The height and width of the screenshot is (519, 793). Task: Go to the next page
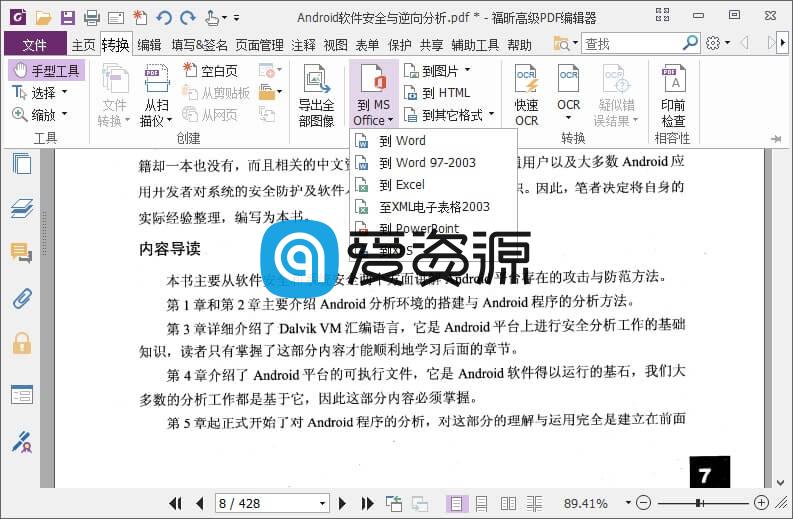[342, 503]
